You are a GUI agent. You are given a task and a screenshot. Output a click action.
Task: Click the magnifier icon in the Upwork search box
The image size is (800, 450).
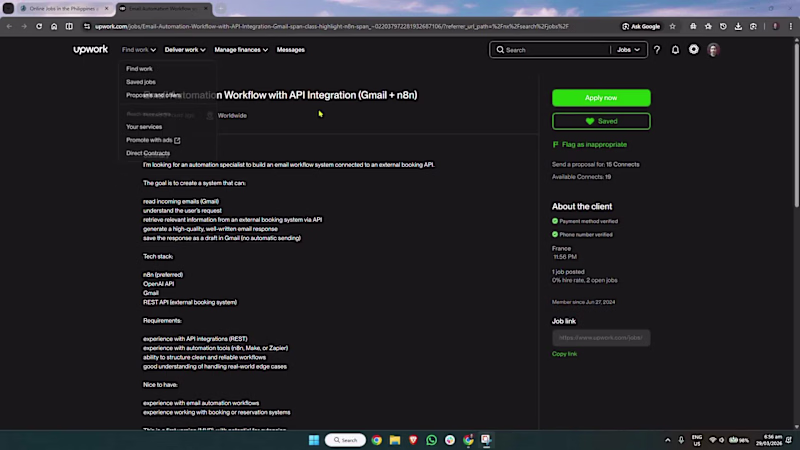(500, 50)
